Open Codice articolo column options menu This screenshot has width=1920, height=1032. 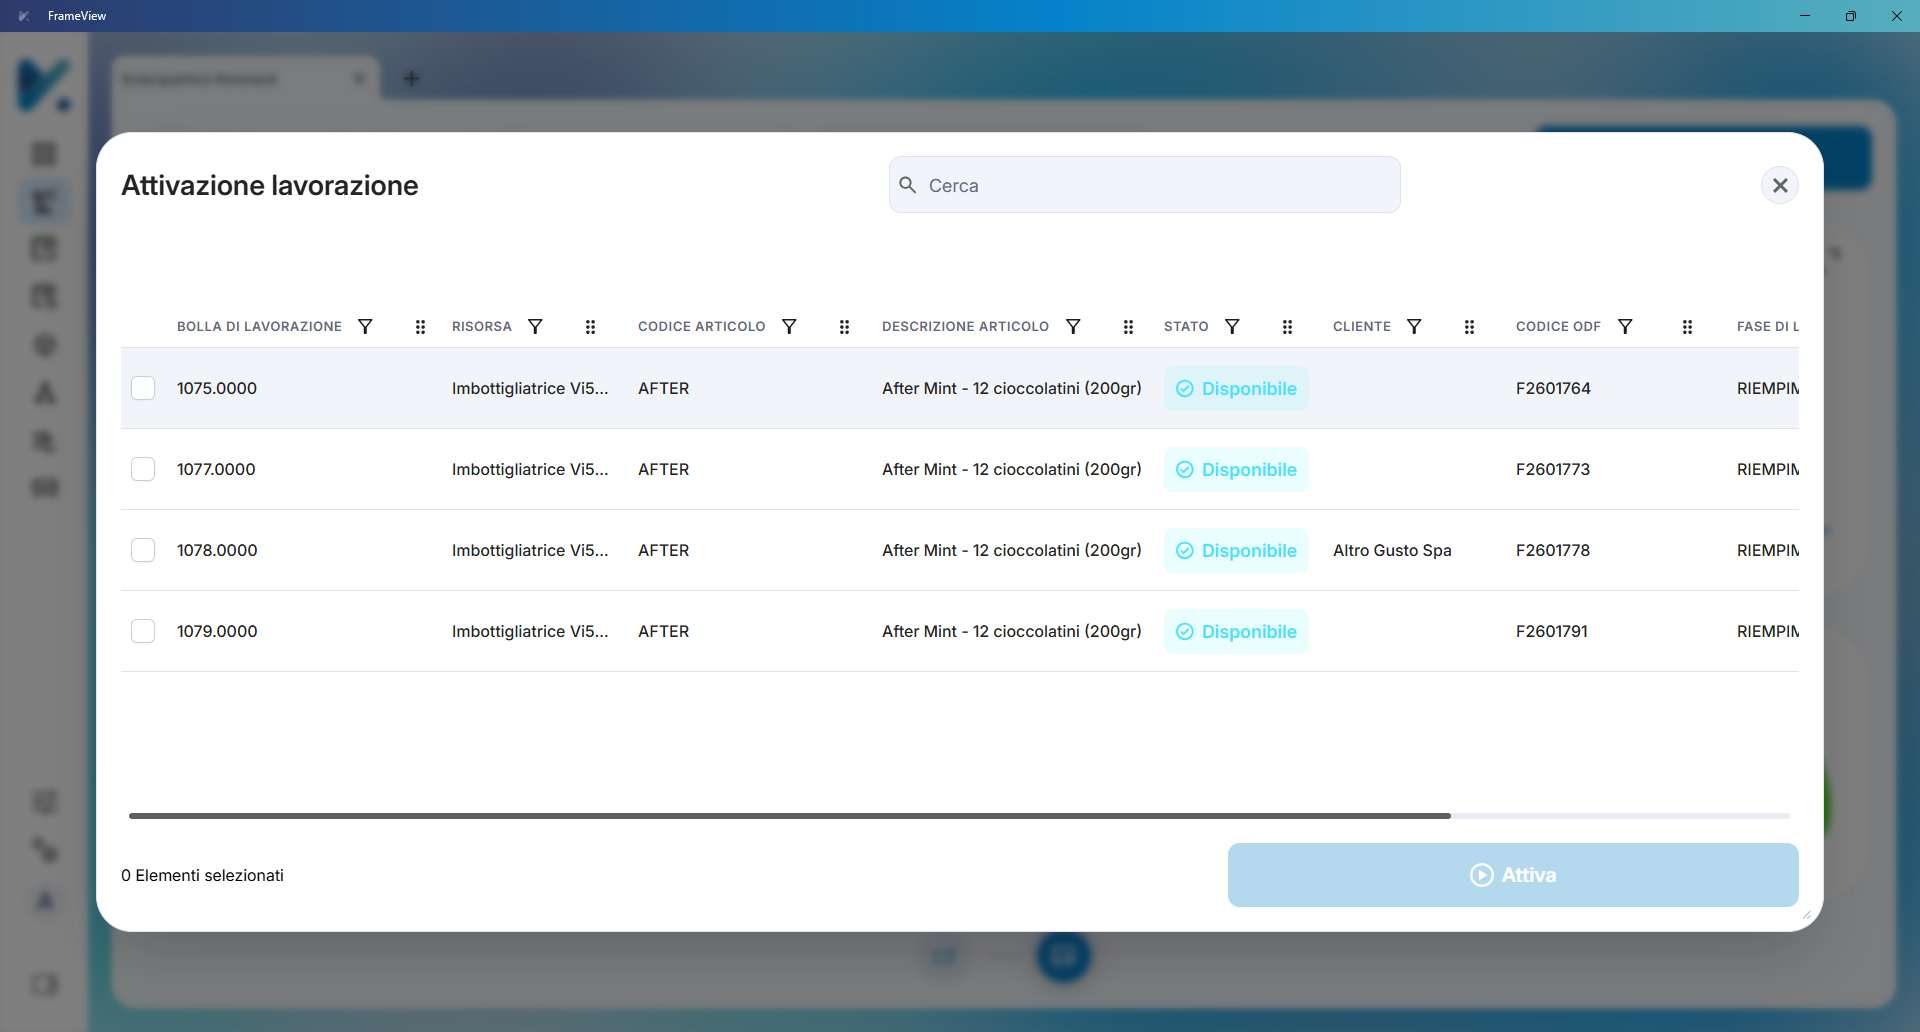click(844, 327)
